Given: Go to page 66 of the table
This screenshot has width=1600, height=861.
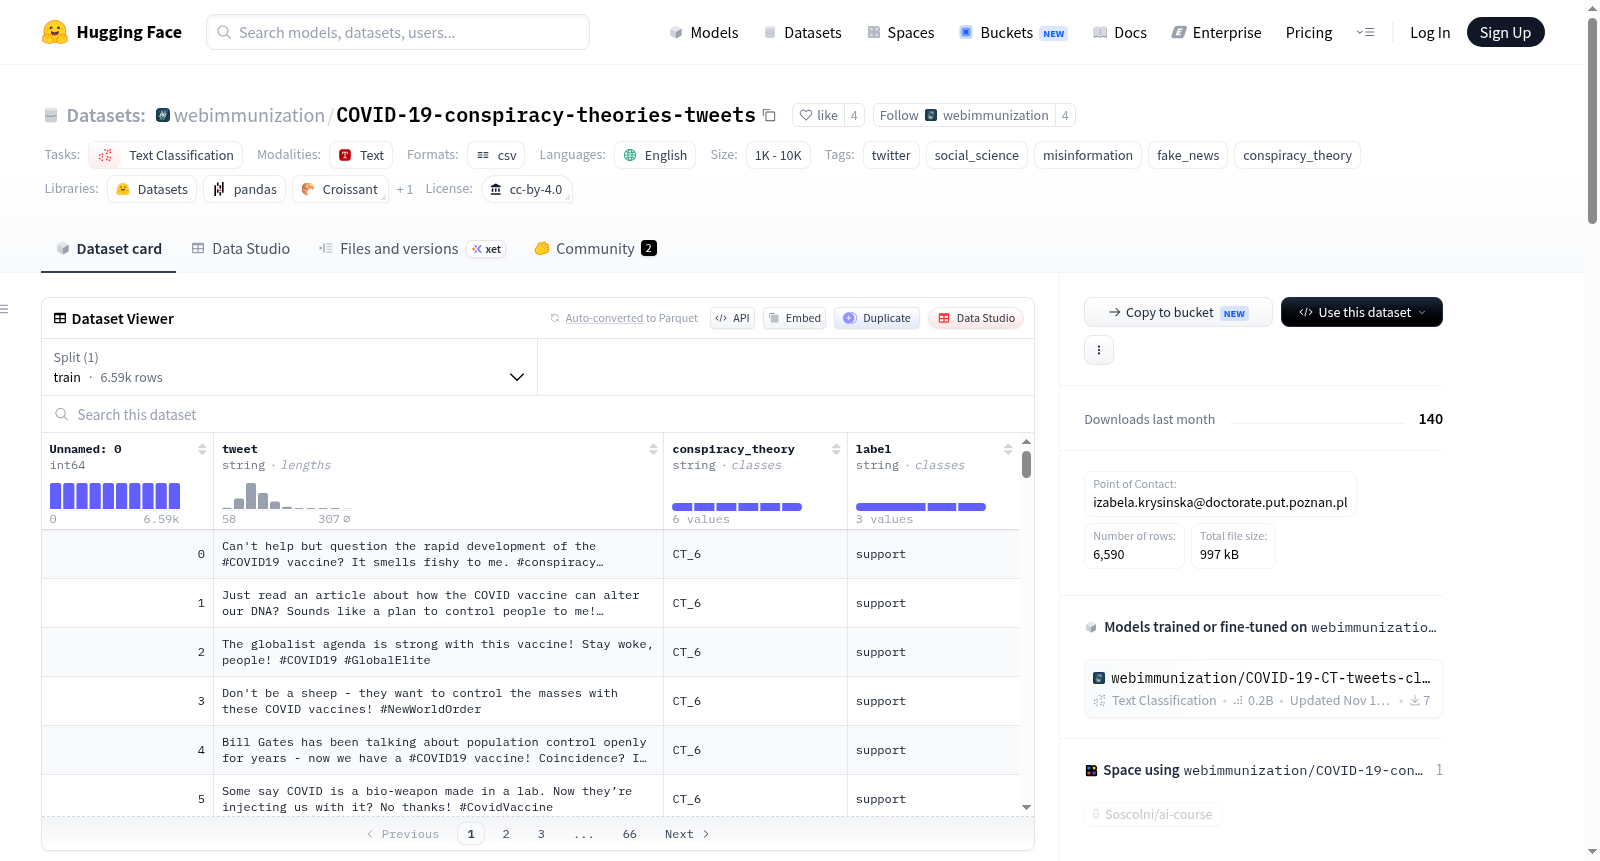Looking at the screenshot, I should (629, 834).
